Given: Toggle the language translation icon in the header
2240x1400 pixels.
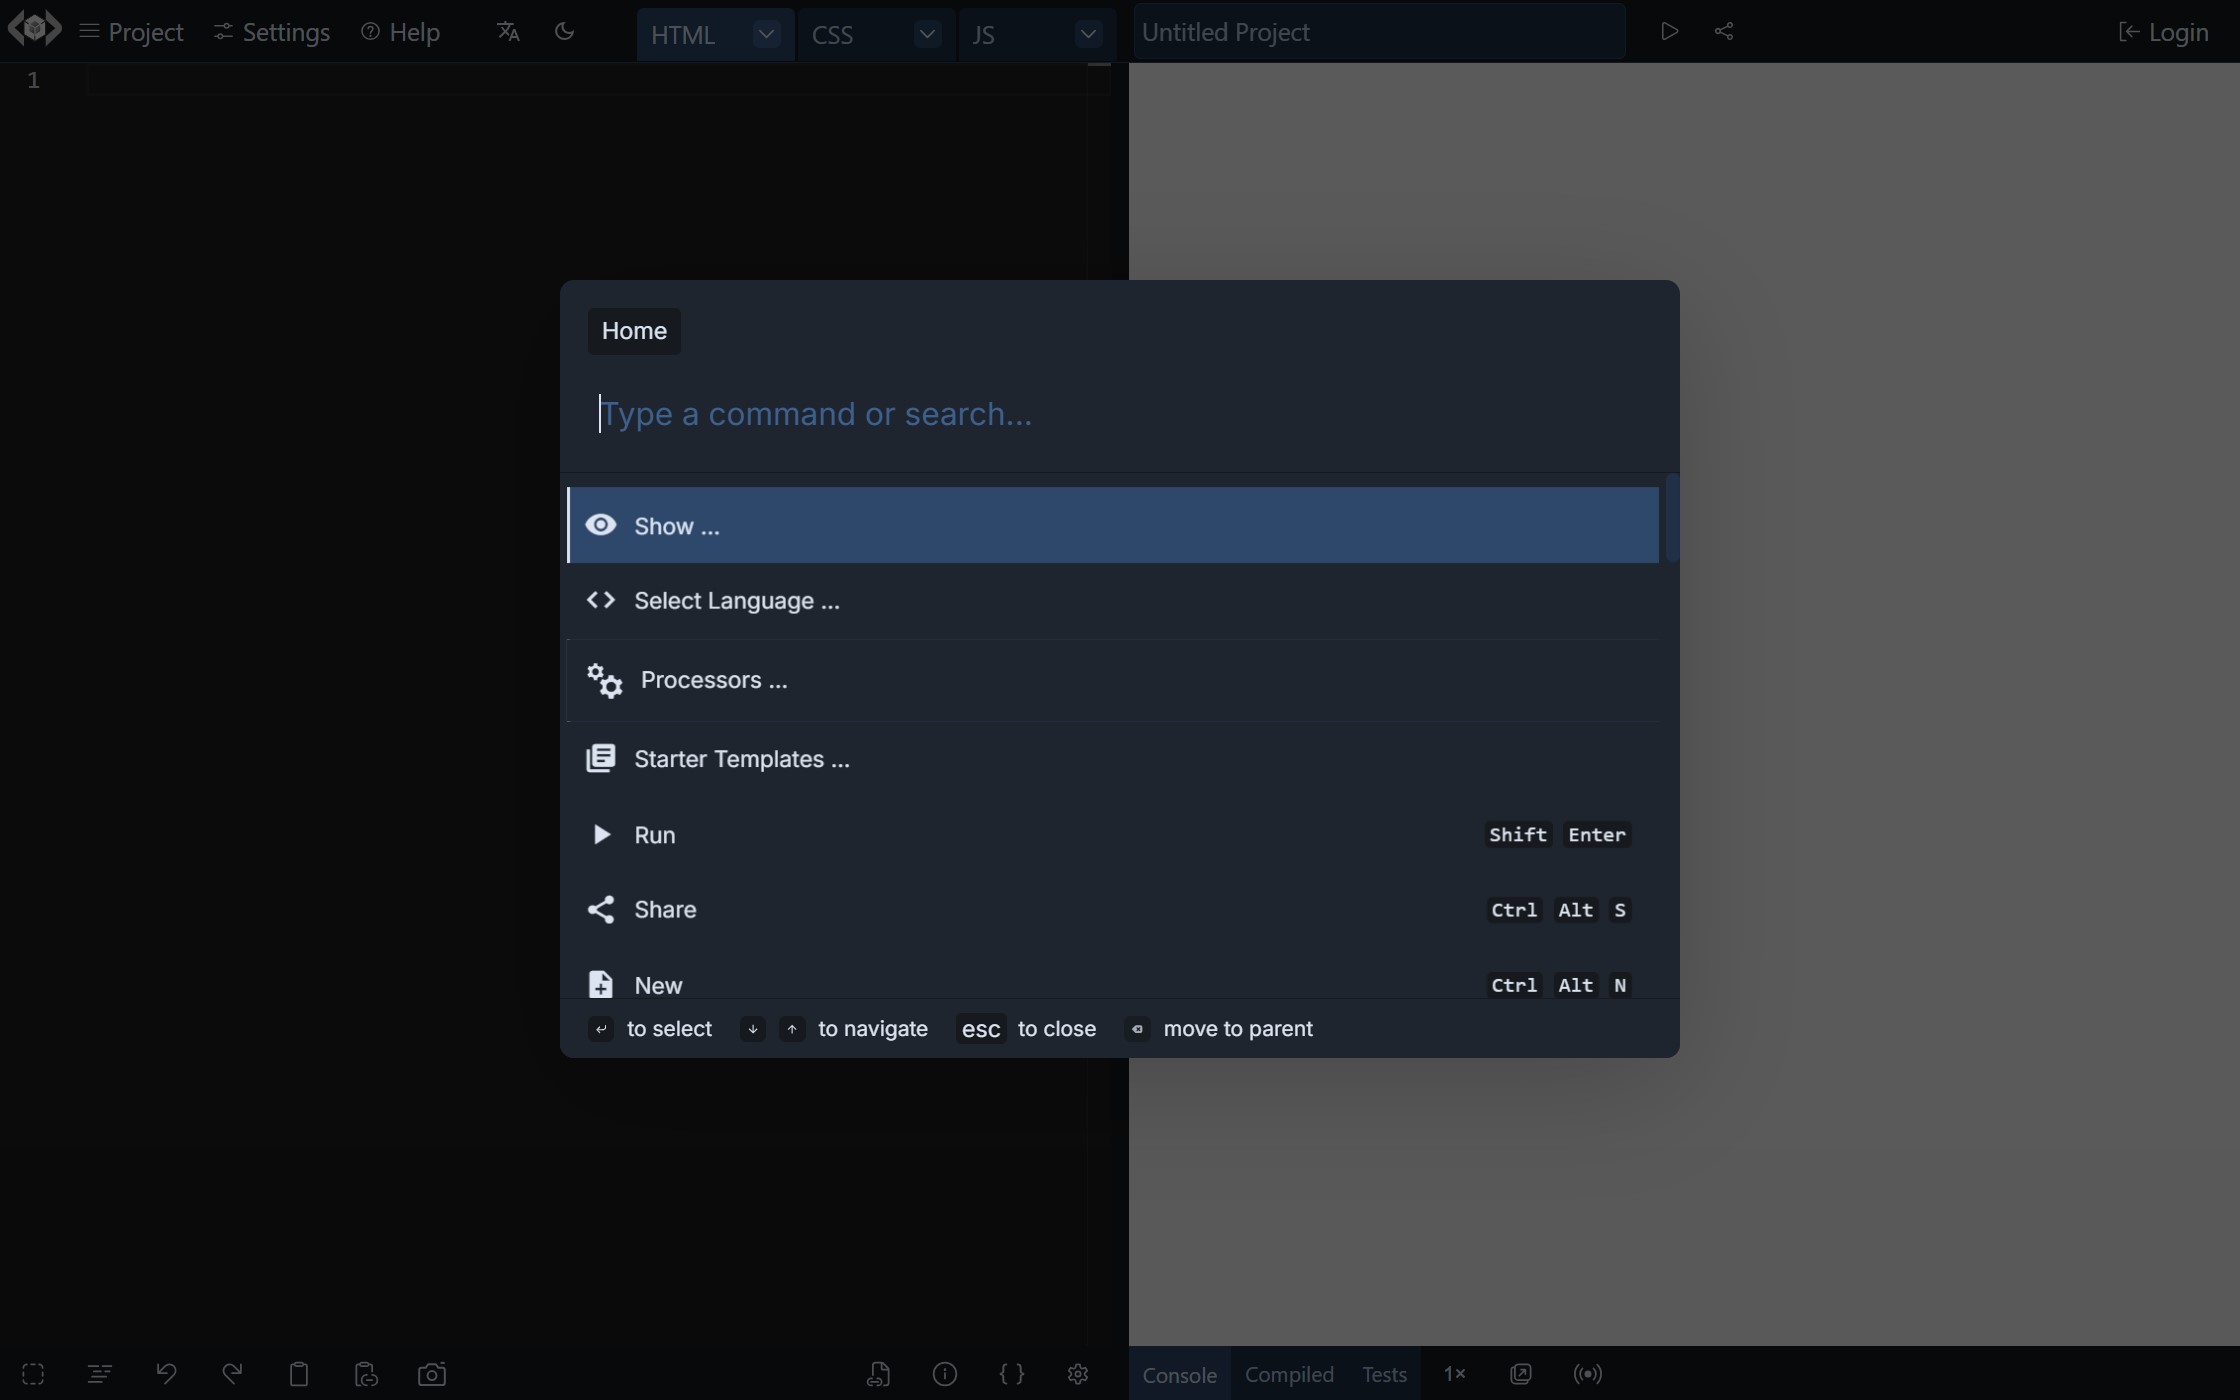Looking at the screenshot, I should point(507,31).
